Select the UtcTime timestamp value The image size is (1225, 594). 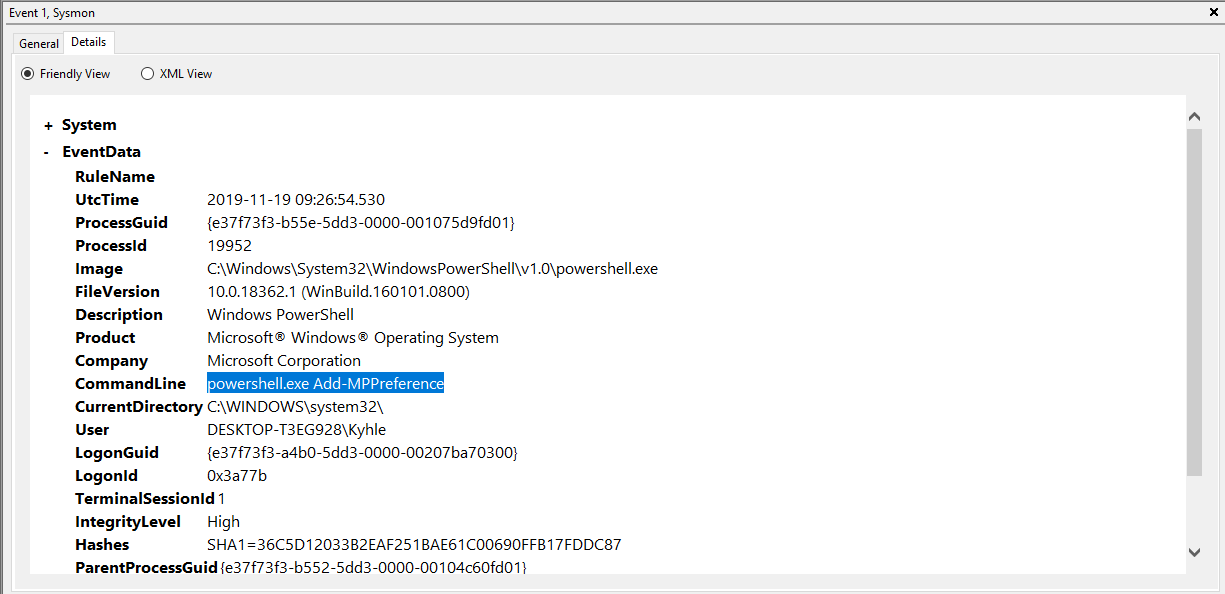pos(295,200)
